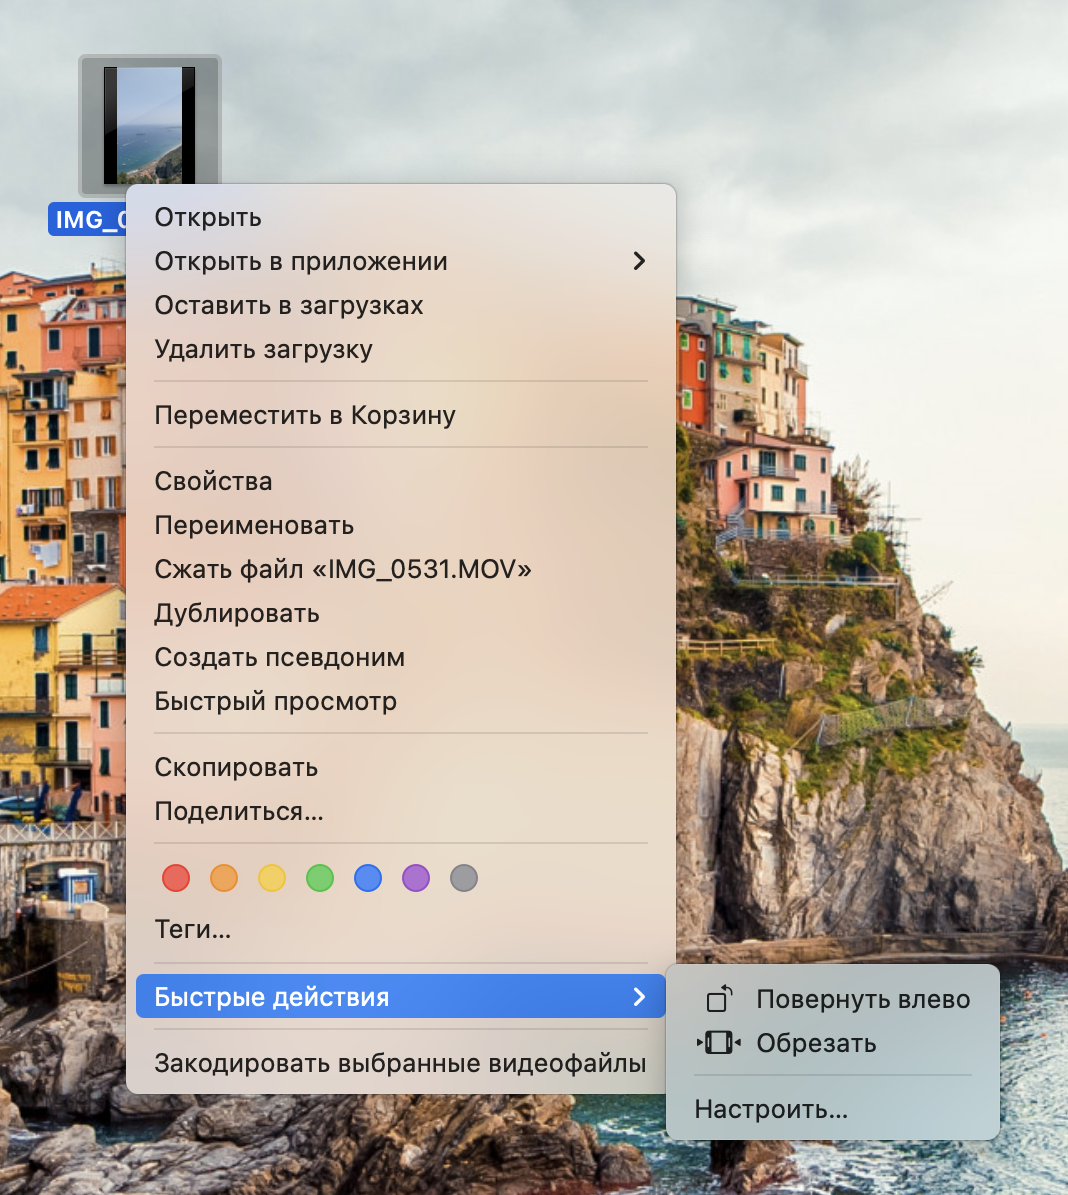The width and height of the screenshot is (1068, 1195).
Task: Click the blue tag circle
Action: (x=368, y=878)
